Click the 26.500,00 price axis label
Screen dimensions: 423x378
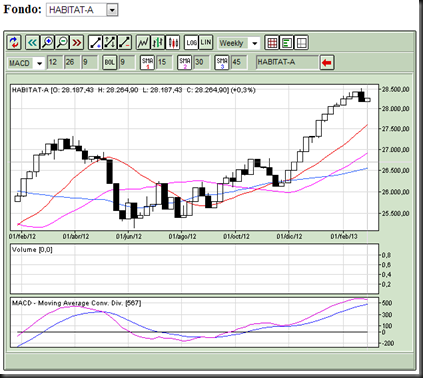click(x=395, y=170)
